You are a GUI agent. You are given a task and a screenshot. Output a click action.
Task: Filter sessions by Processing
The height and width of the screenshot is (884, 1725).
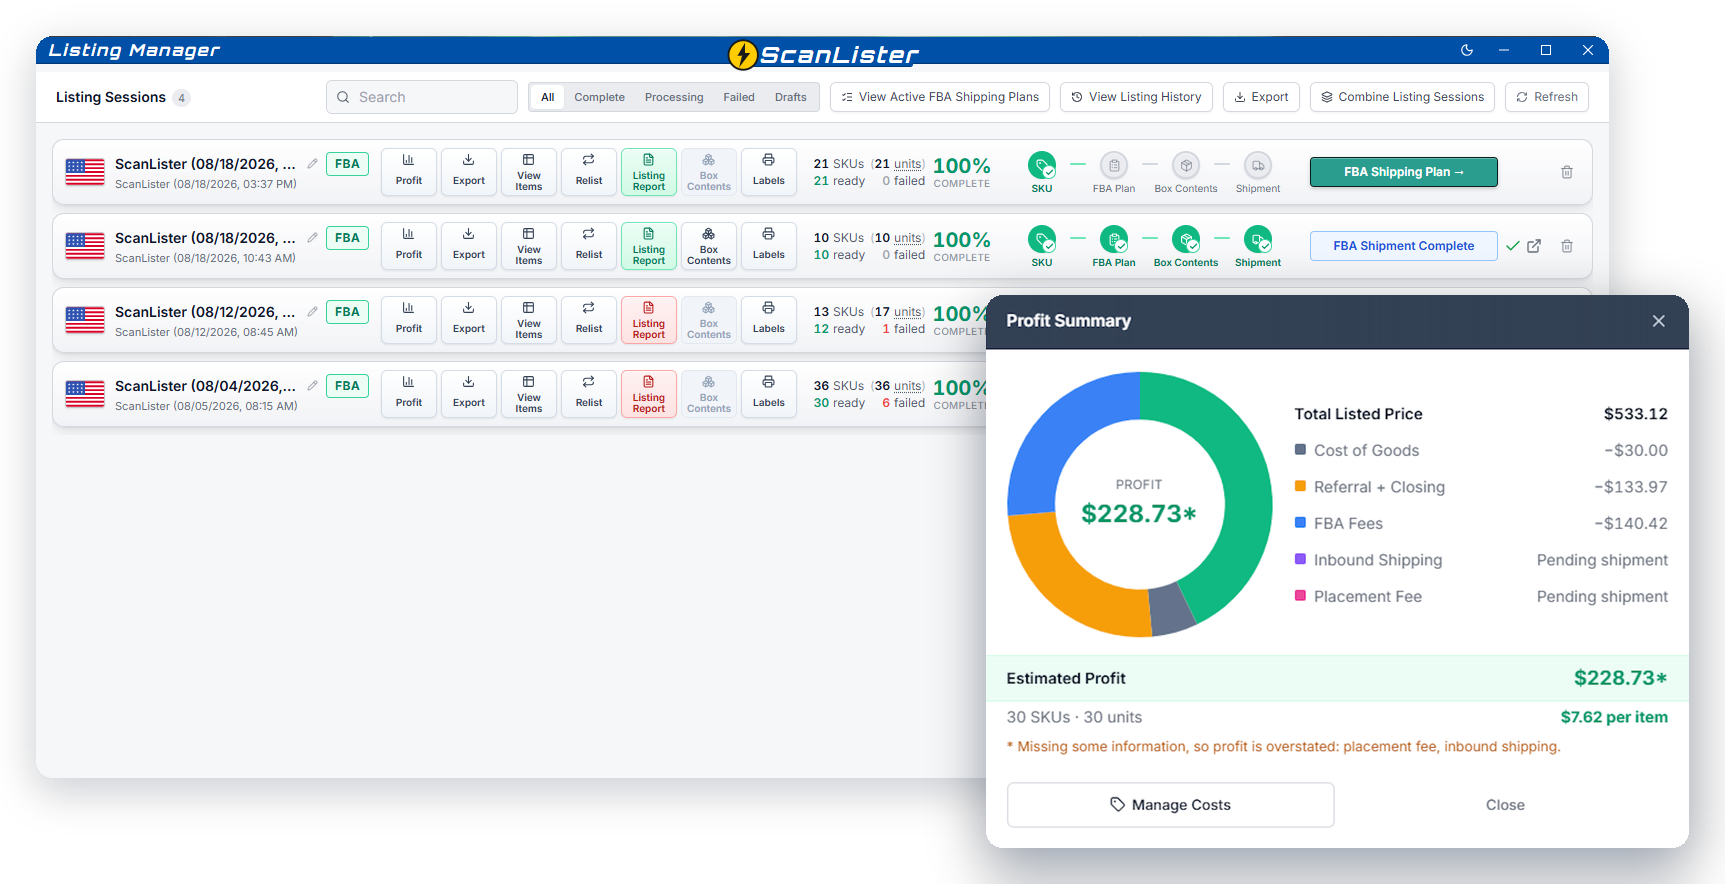click(x=674, y=97)
